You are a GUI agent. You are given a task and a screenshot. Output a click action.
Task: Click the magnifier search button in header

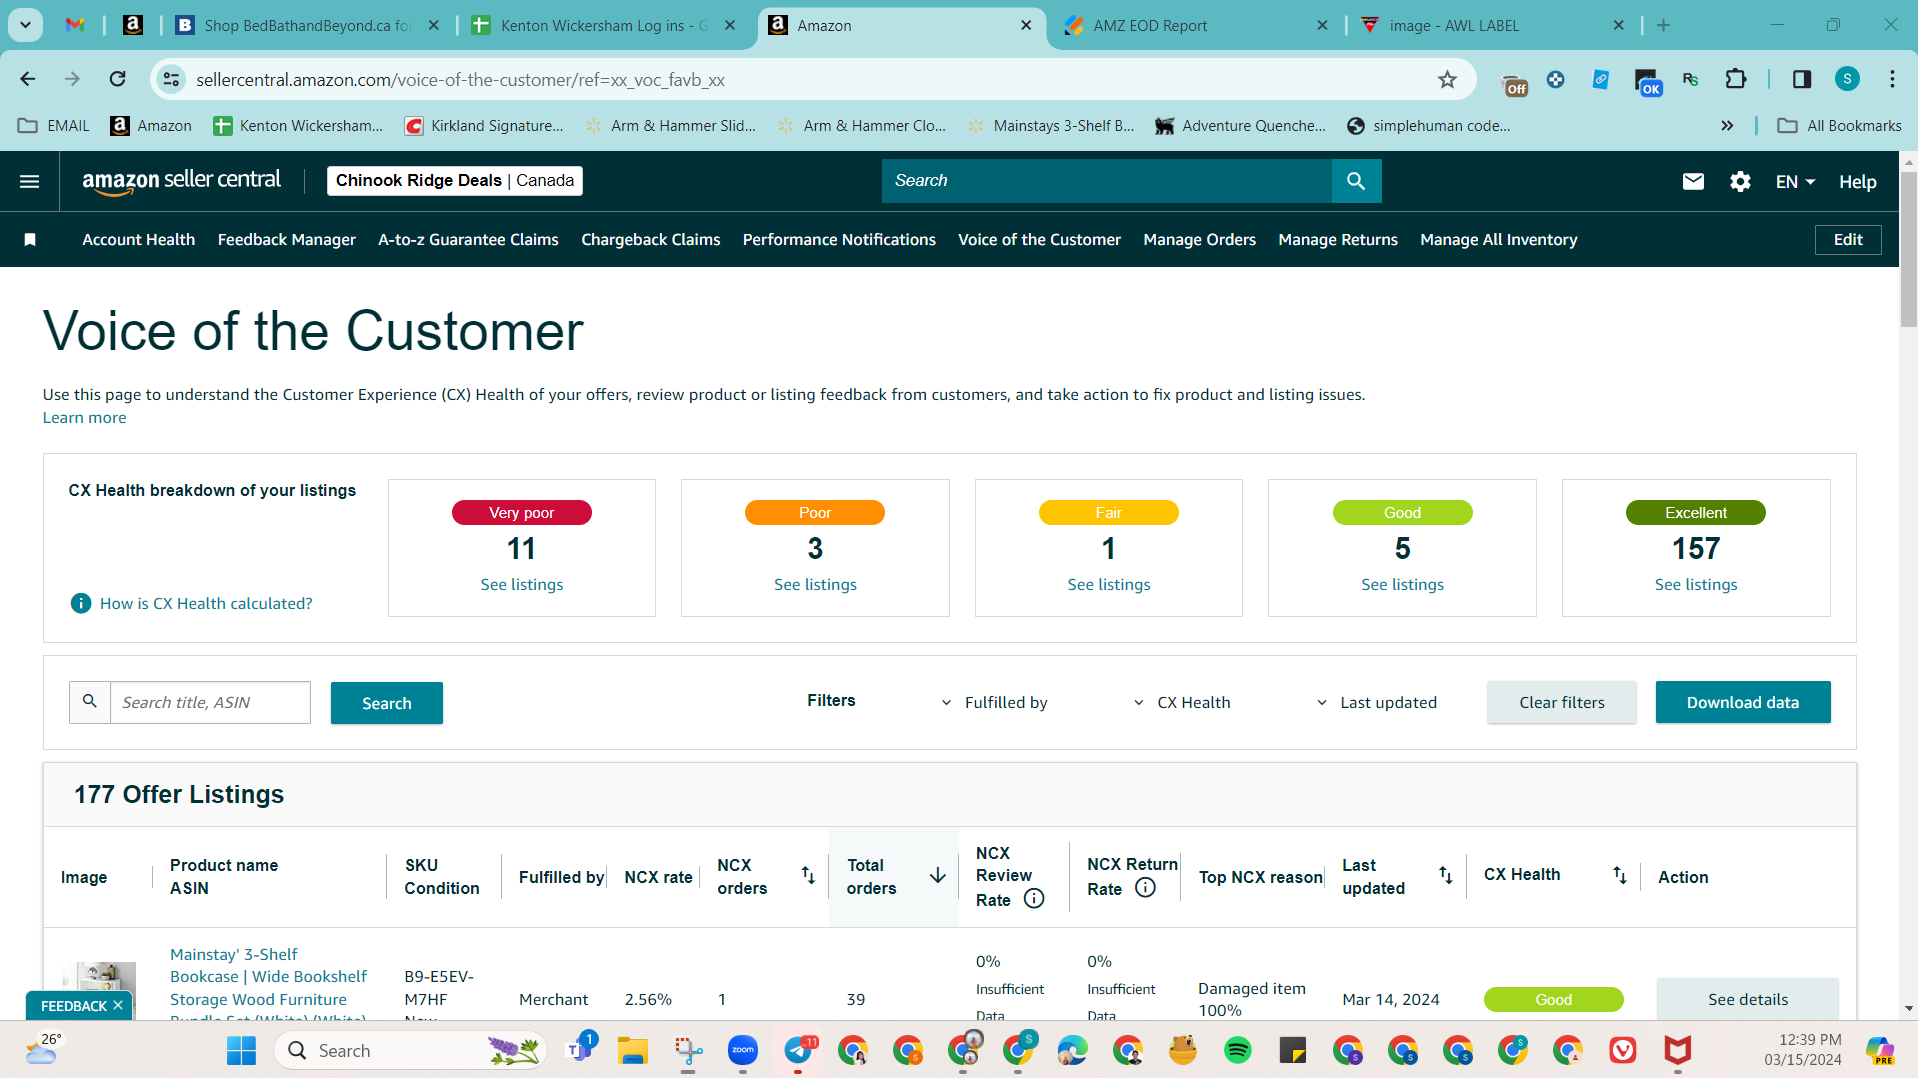tap(1356, 181)
